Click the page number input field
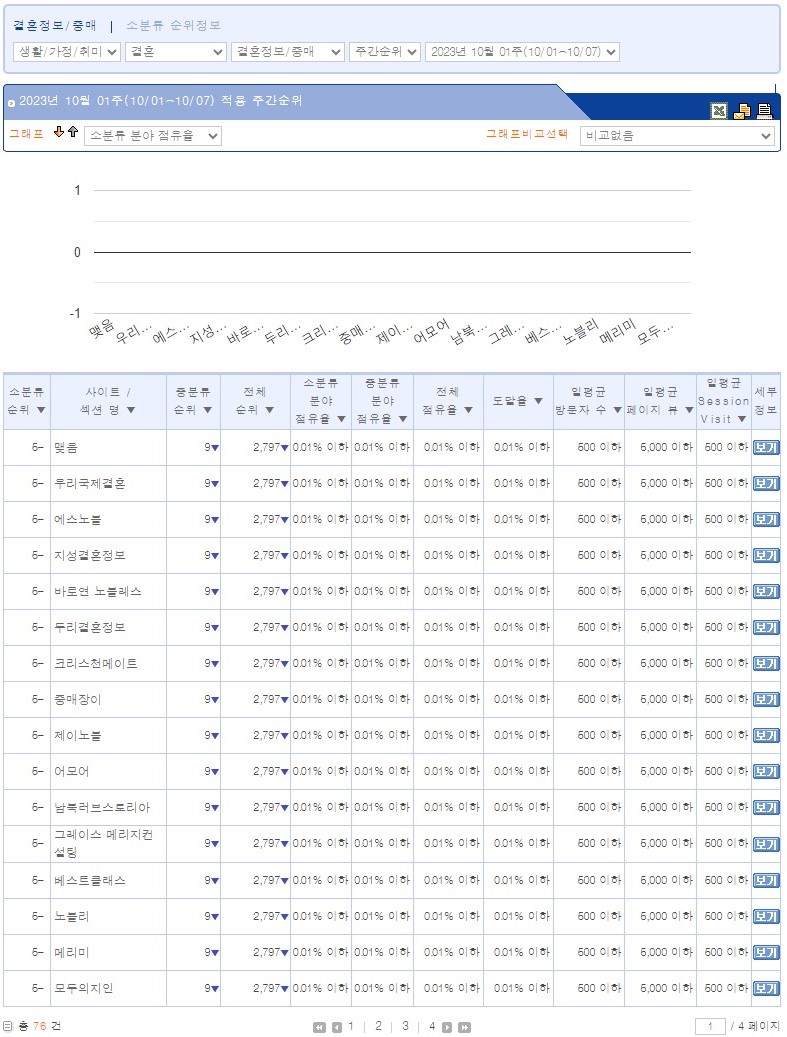Image resolution: width=787 pixels, height=1037 pixels. click(x=710, y=1027)
